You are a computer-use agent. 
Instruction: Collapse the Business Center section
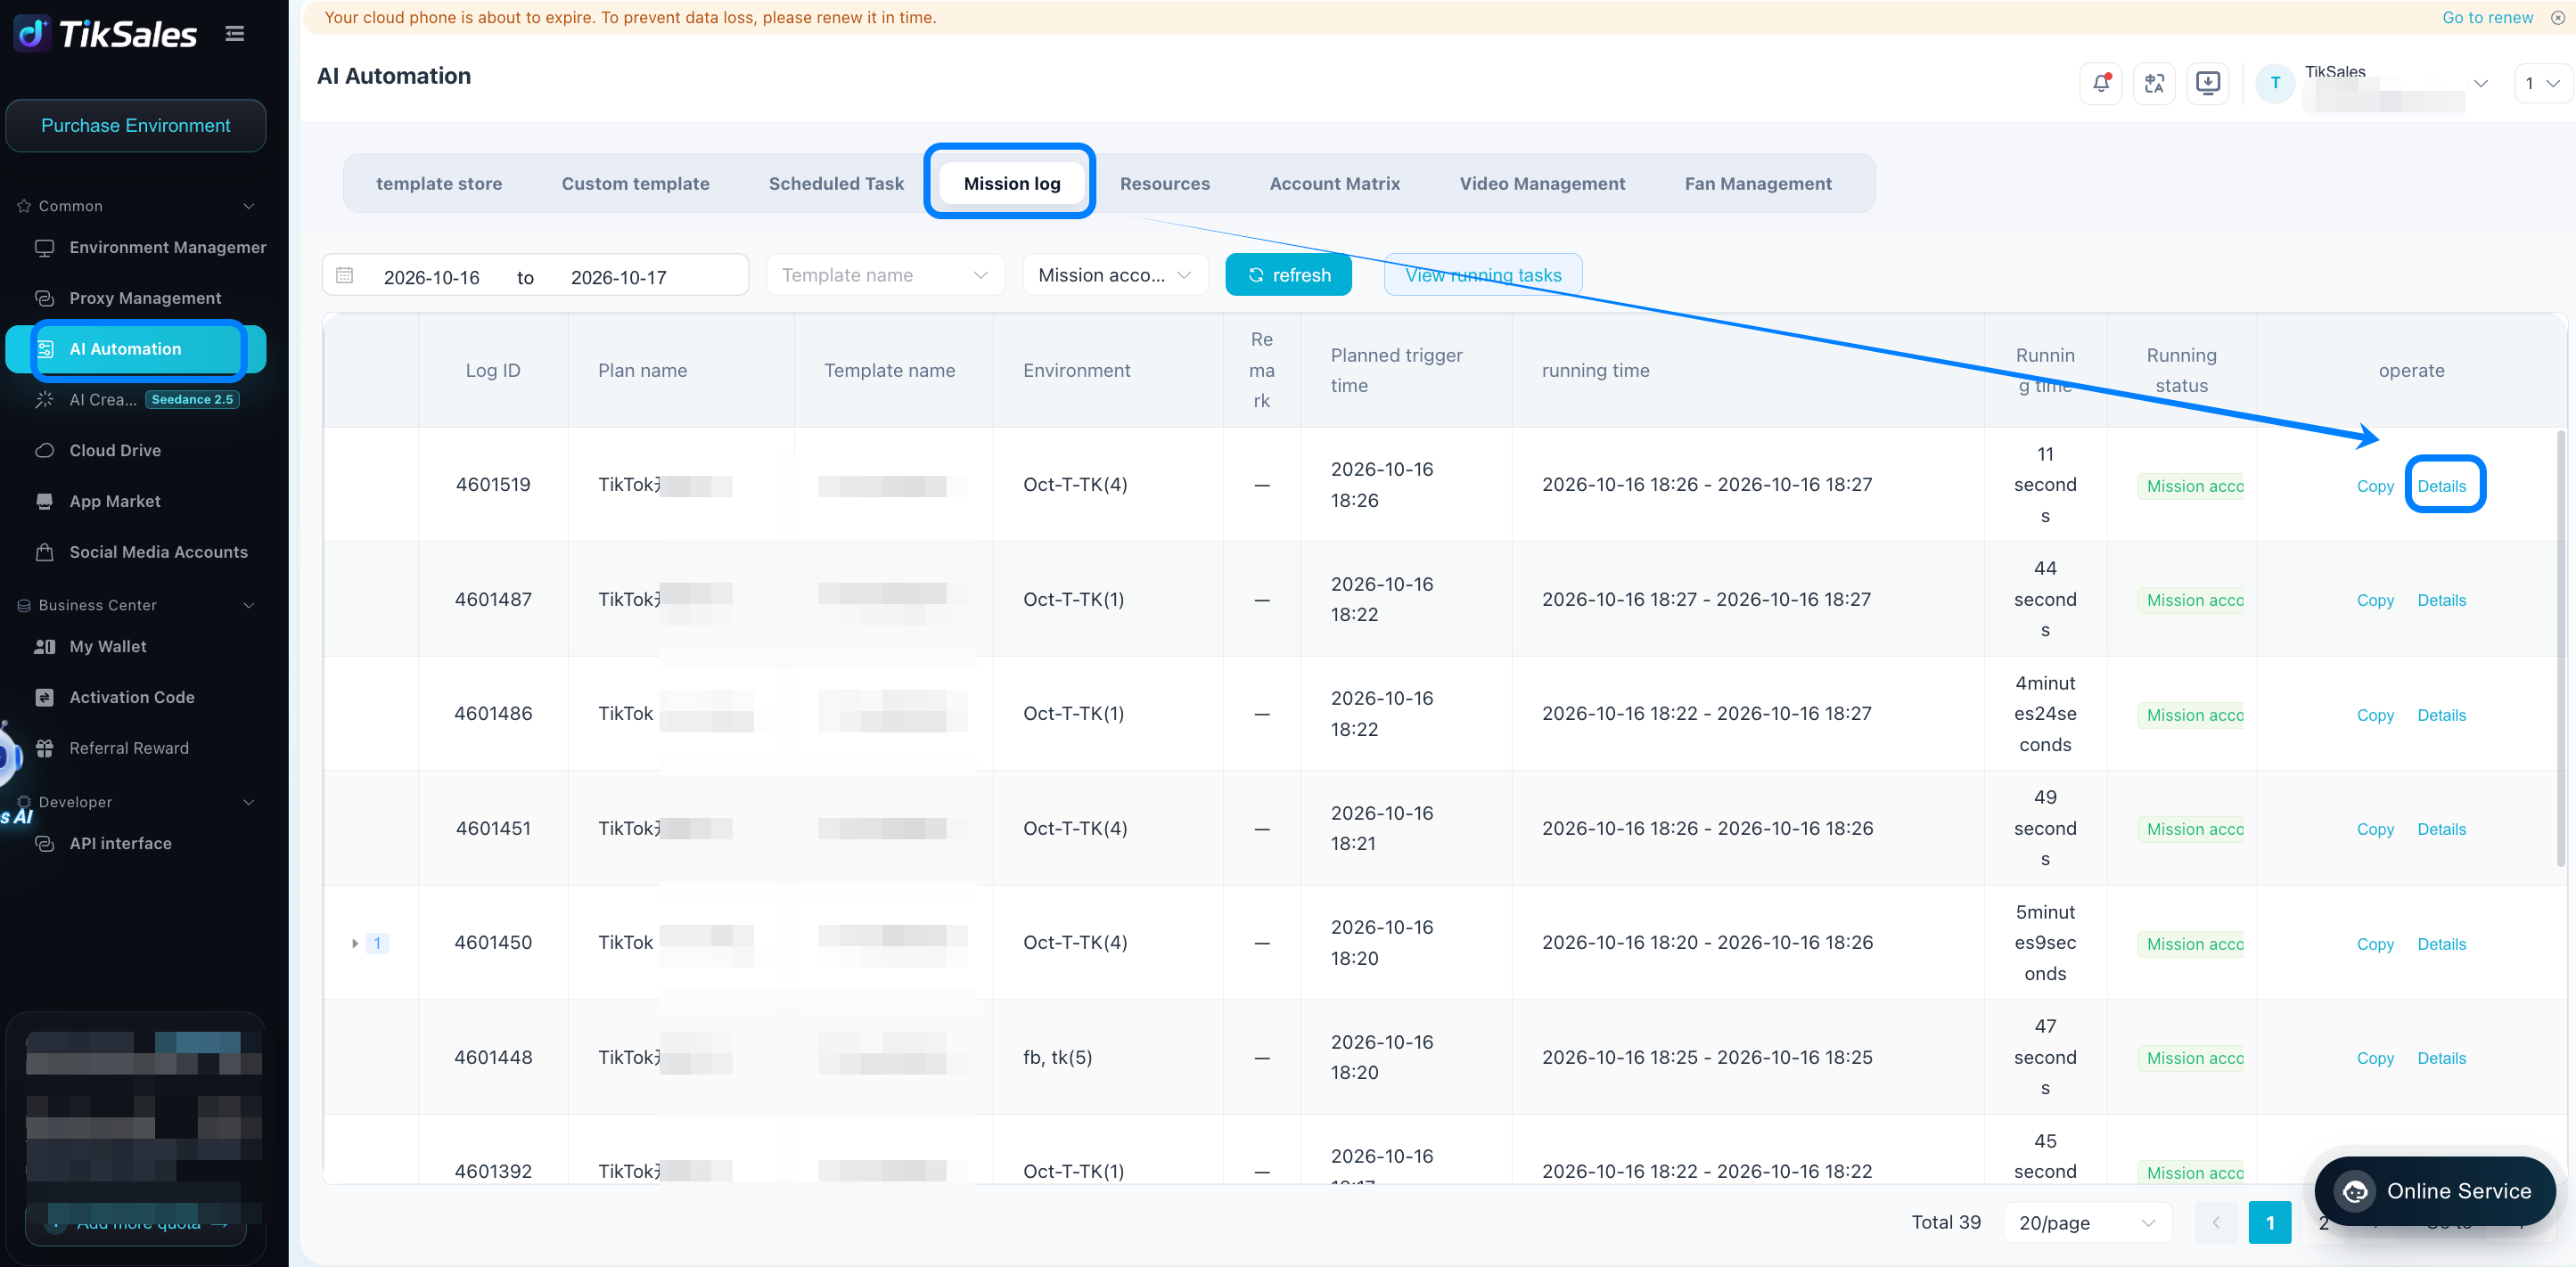249,605
